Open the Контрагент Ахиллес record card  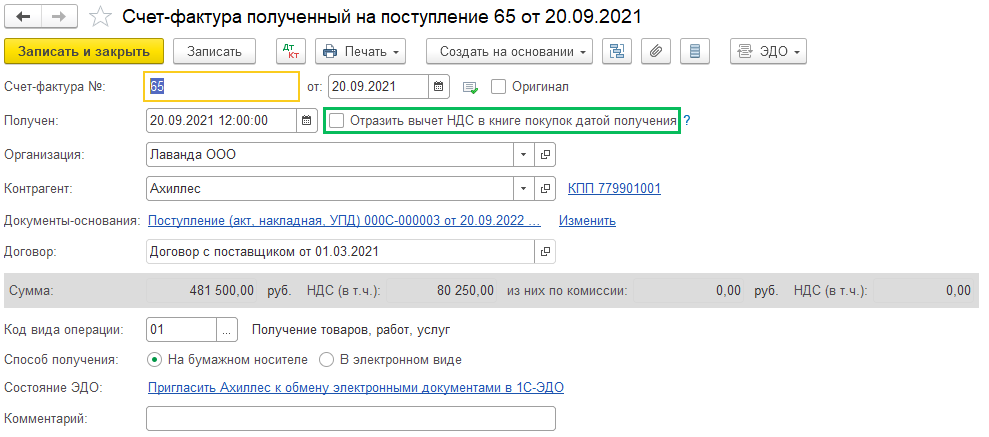545,189
